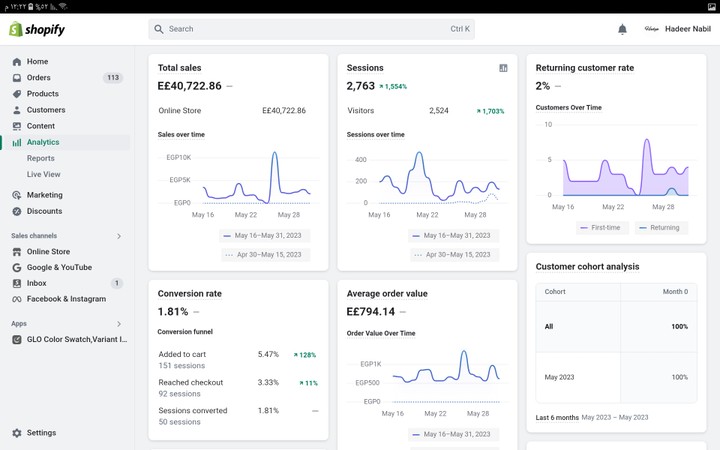Click the Shopify logo

[x=37, y=29]
